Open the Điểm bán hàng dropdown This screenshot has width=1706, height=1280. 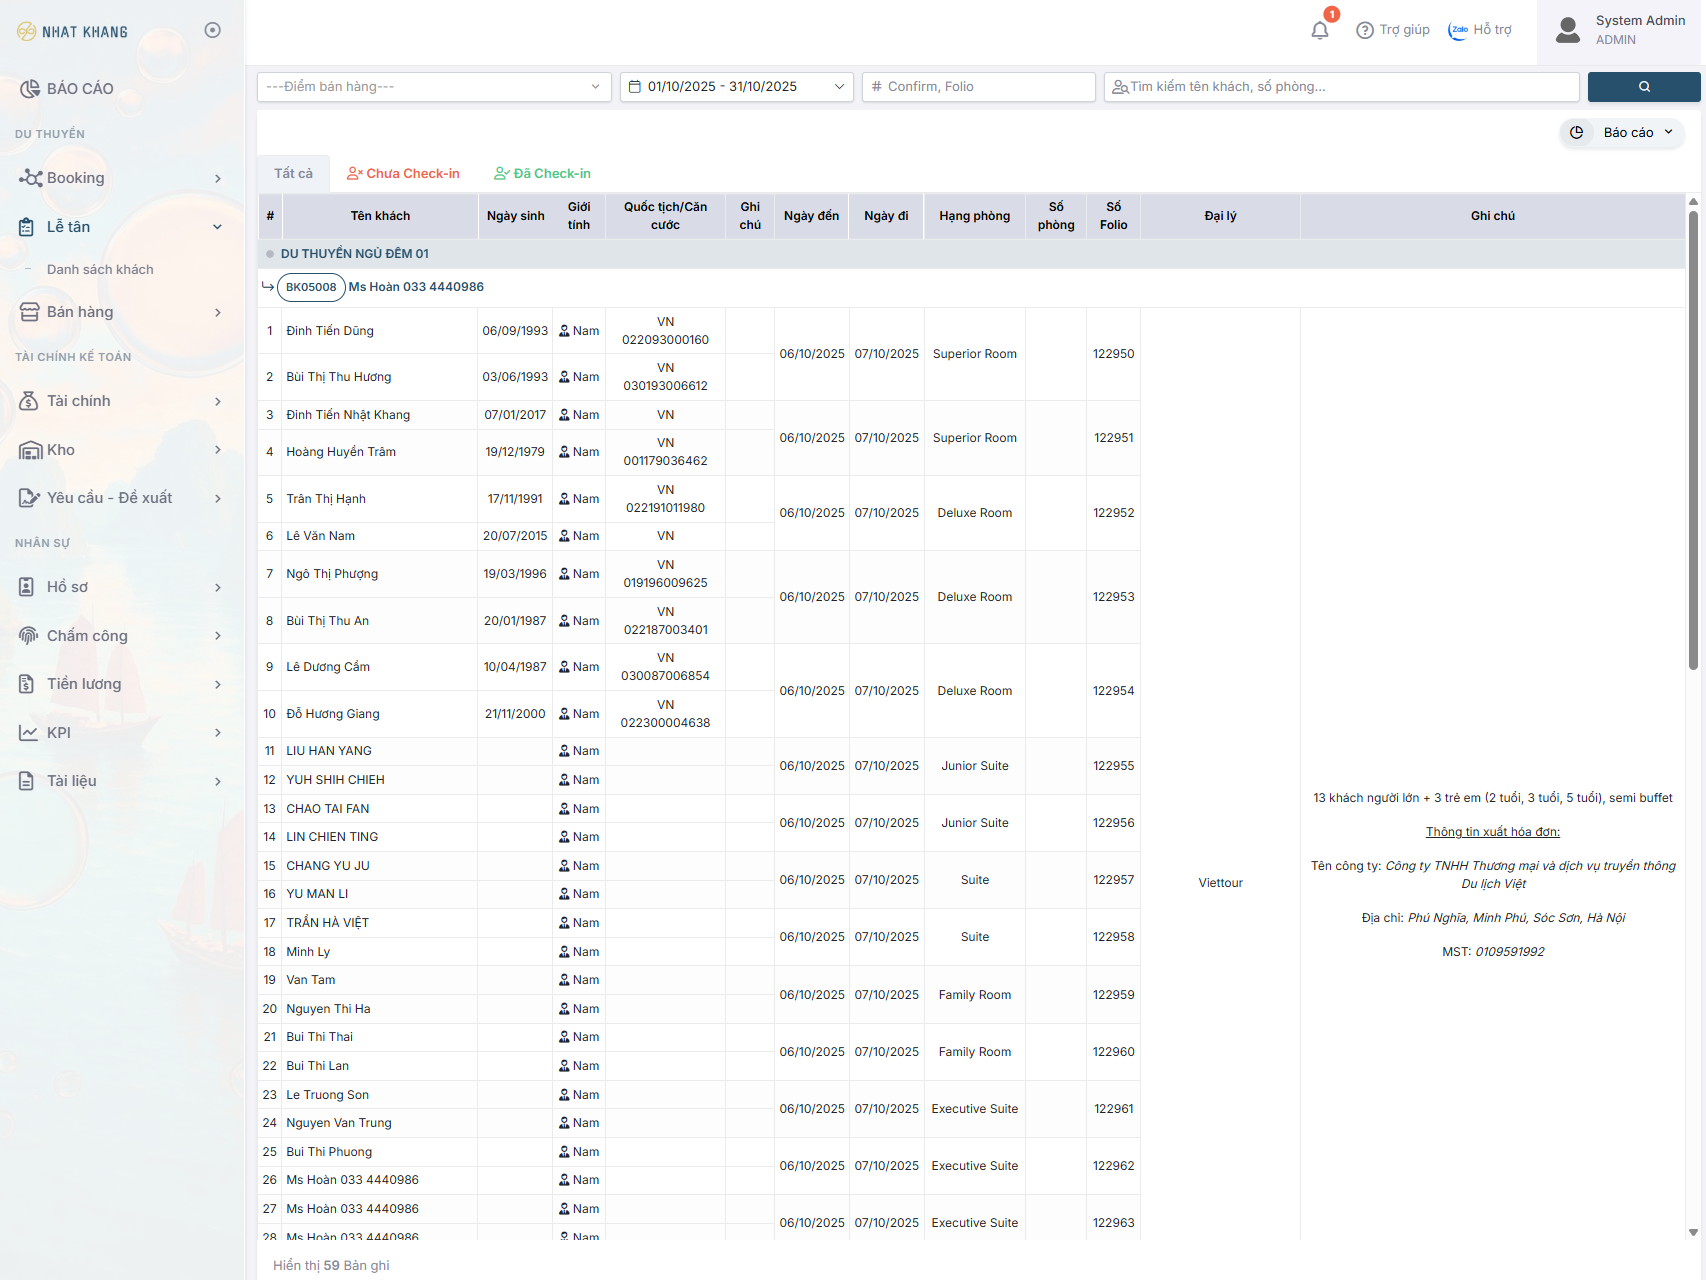coord(433,87)
